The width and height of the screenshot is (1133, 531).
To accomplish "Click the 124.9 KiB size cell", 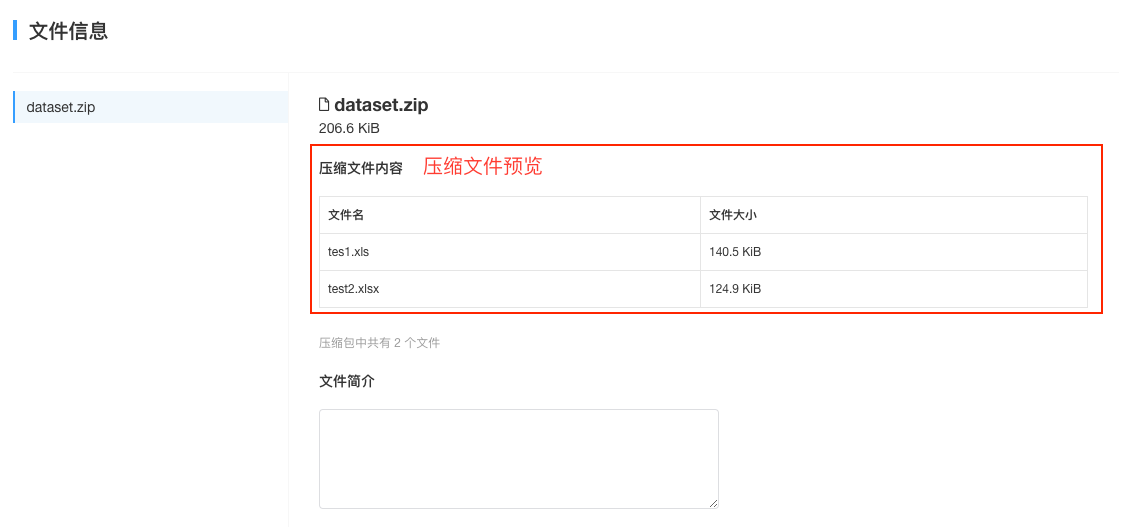I will click(x=894, y=288).
